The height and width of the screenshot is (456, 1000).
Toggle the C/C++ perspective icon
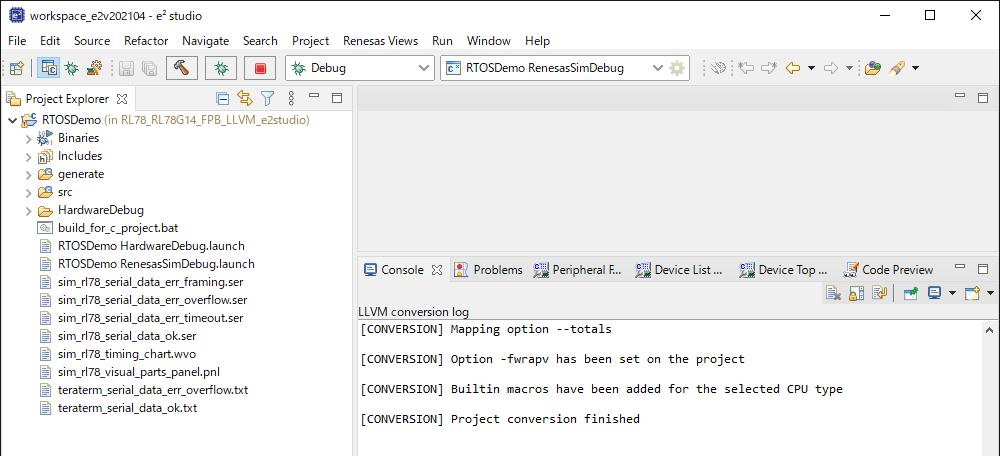48,68
